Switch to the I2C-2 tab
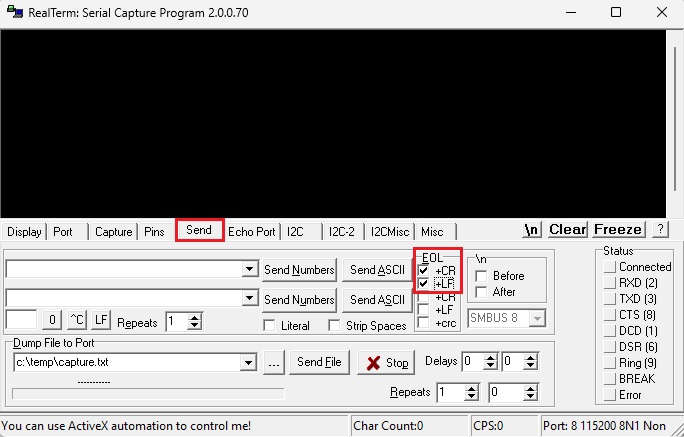This screenshot has width=684, height=437. (x=342, y=232)
